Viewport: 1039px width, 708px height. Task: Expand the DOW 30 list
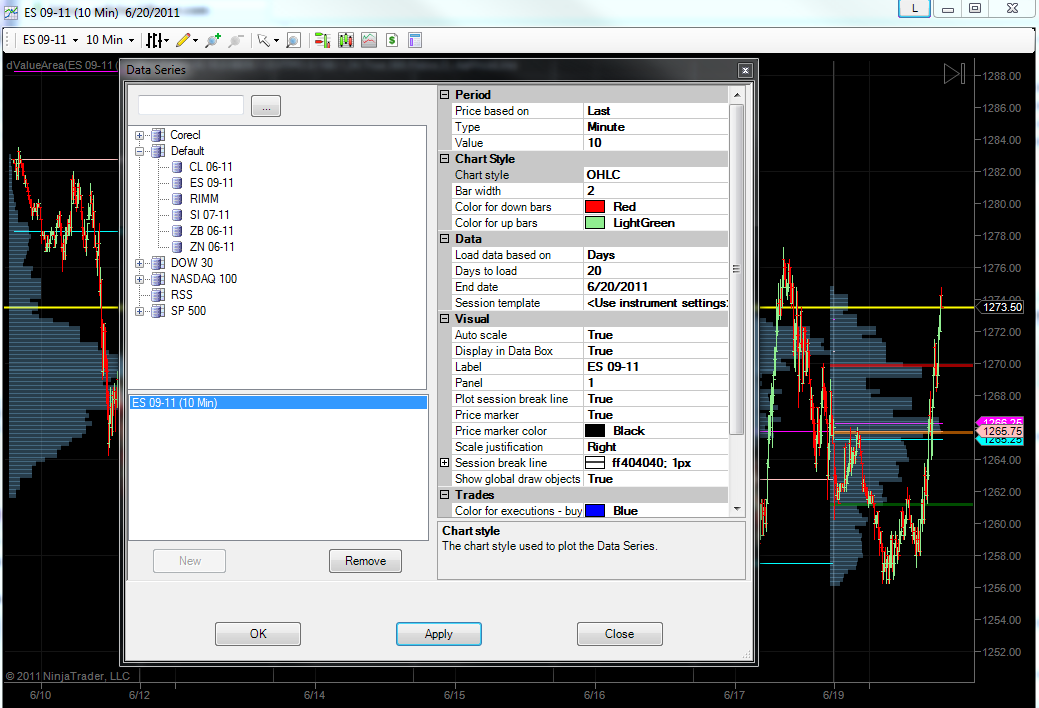pyautogui.click(x=140, y=263)
